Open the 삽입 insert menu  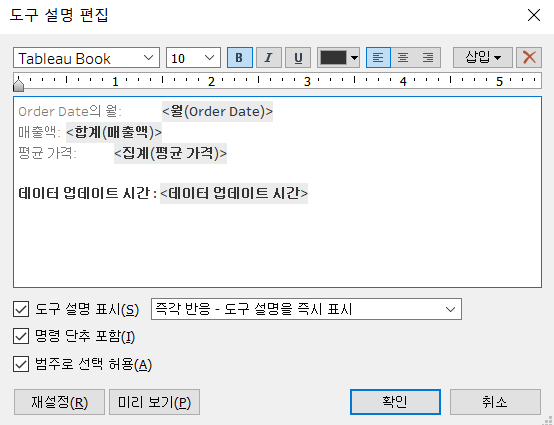pos(483,58)
